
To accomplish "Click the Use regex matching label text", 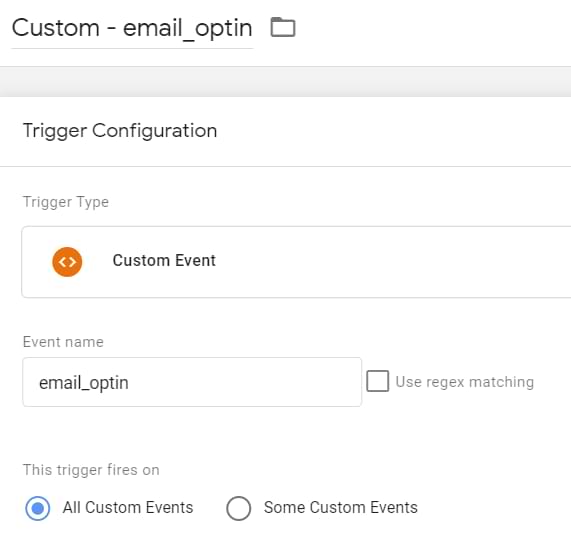I will tap(465, 382).
